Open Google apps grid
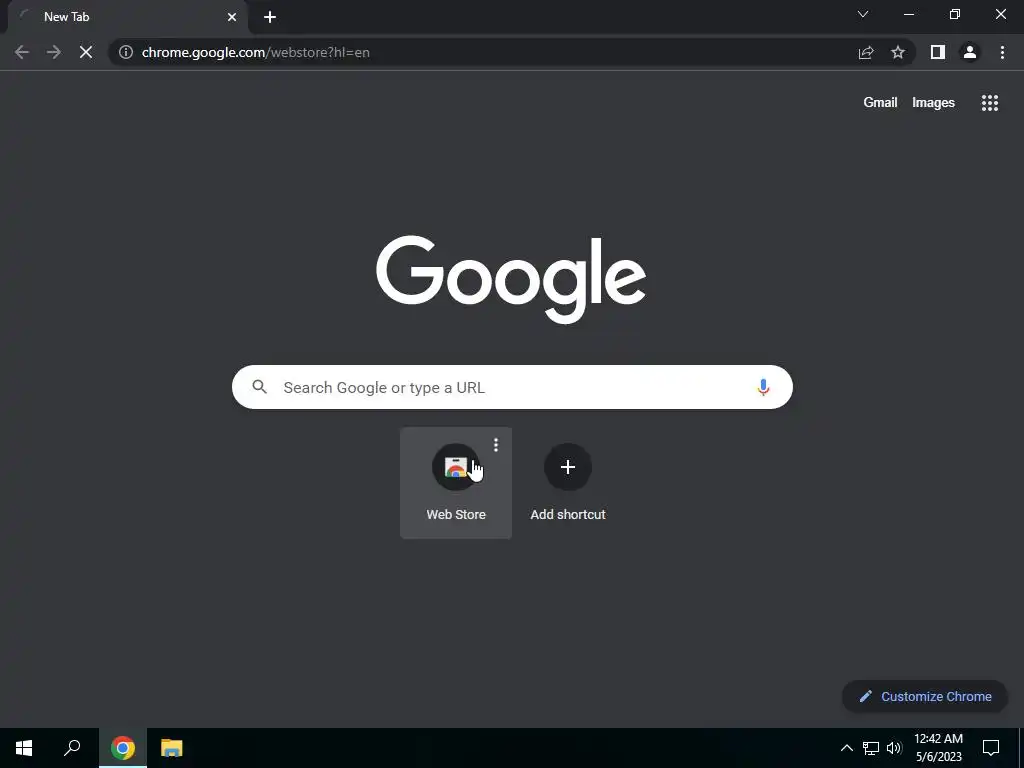The image size is (1024, 768). pos(990,103)
